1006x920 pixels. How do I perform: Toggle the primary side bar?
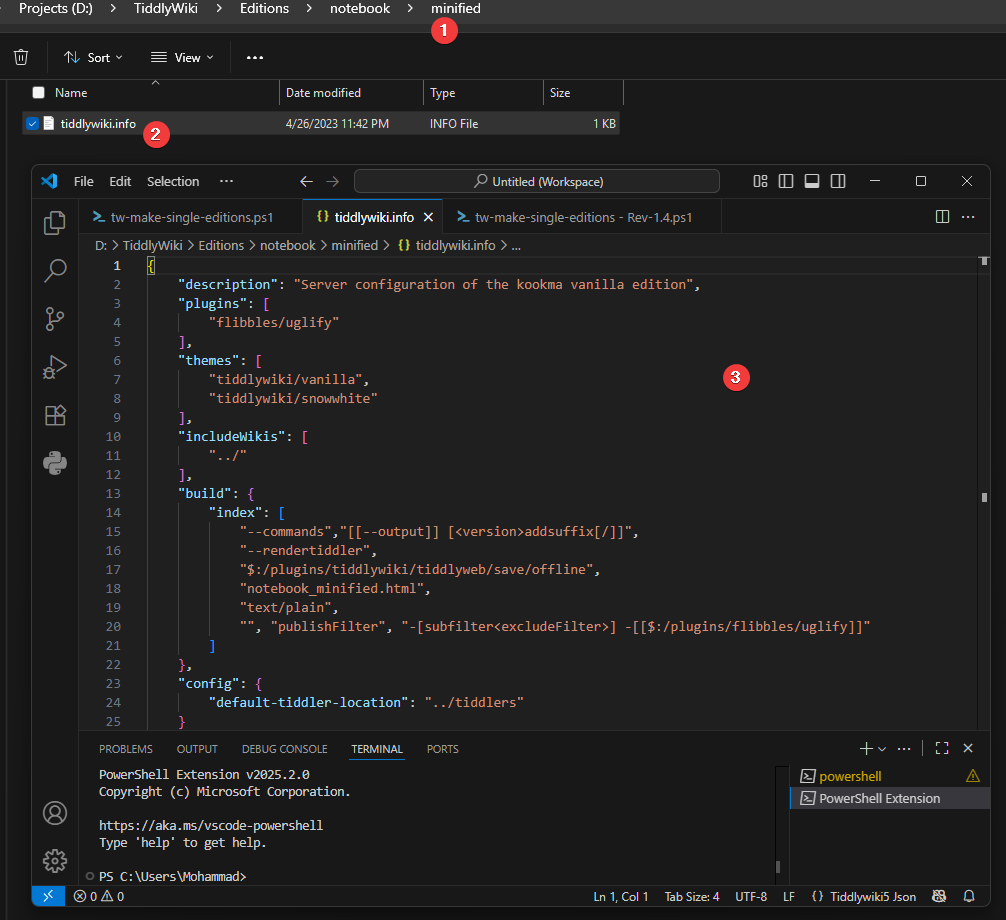click(x=786, y=182)
